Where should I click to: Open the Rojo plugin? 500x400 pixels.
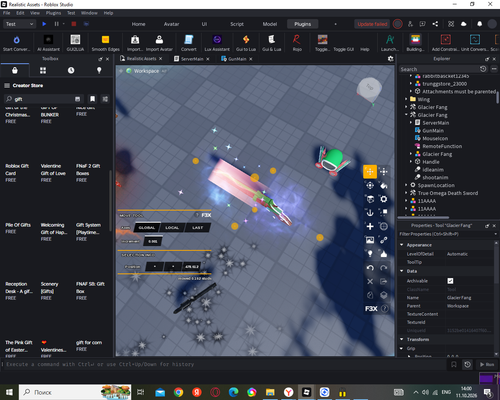pyautogui.click(x=297, y=43)
